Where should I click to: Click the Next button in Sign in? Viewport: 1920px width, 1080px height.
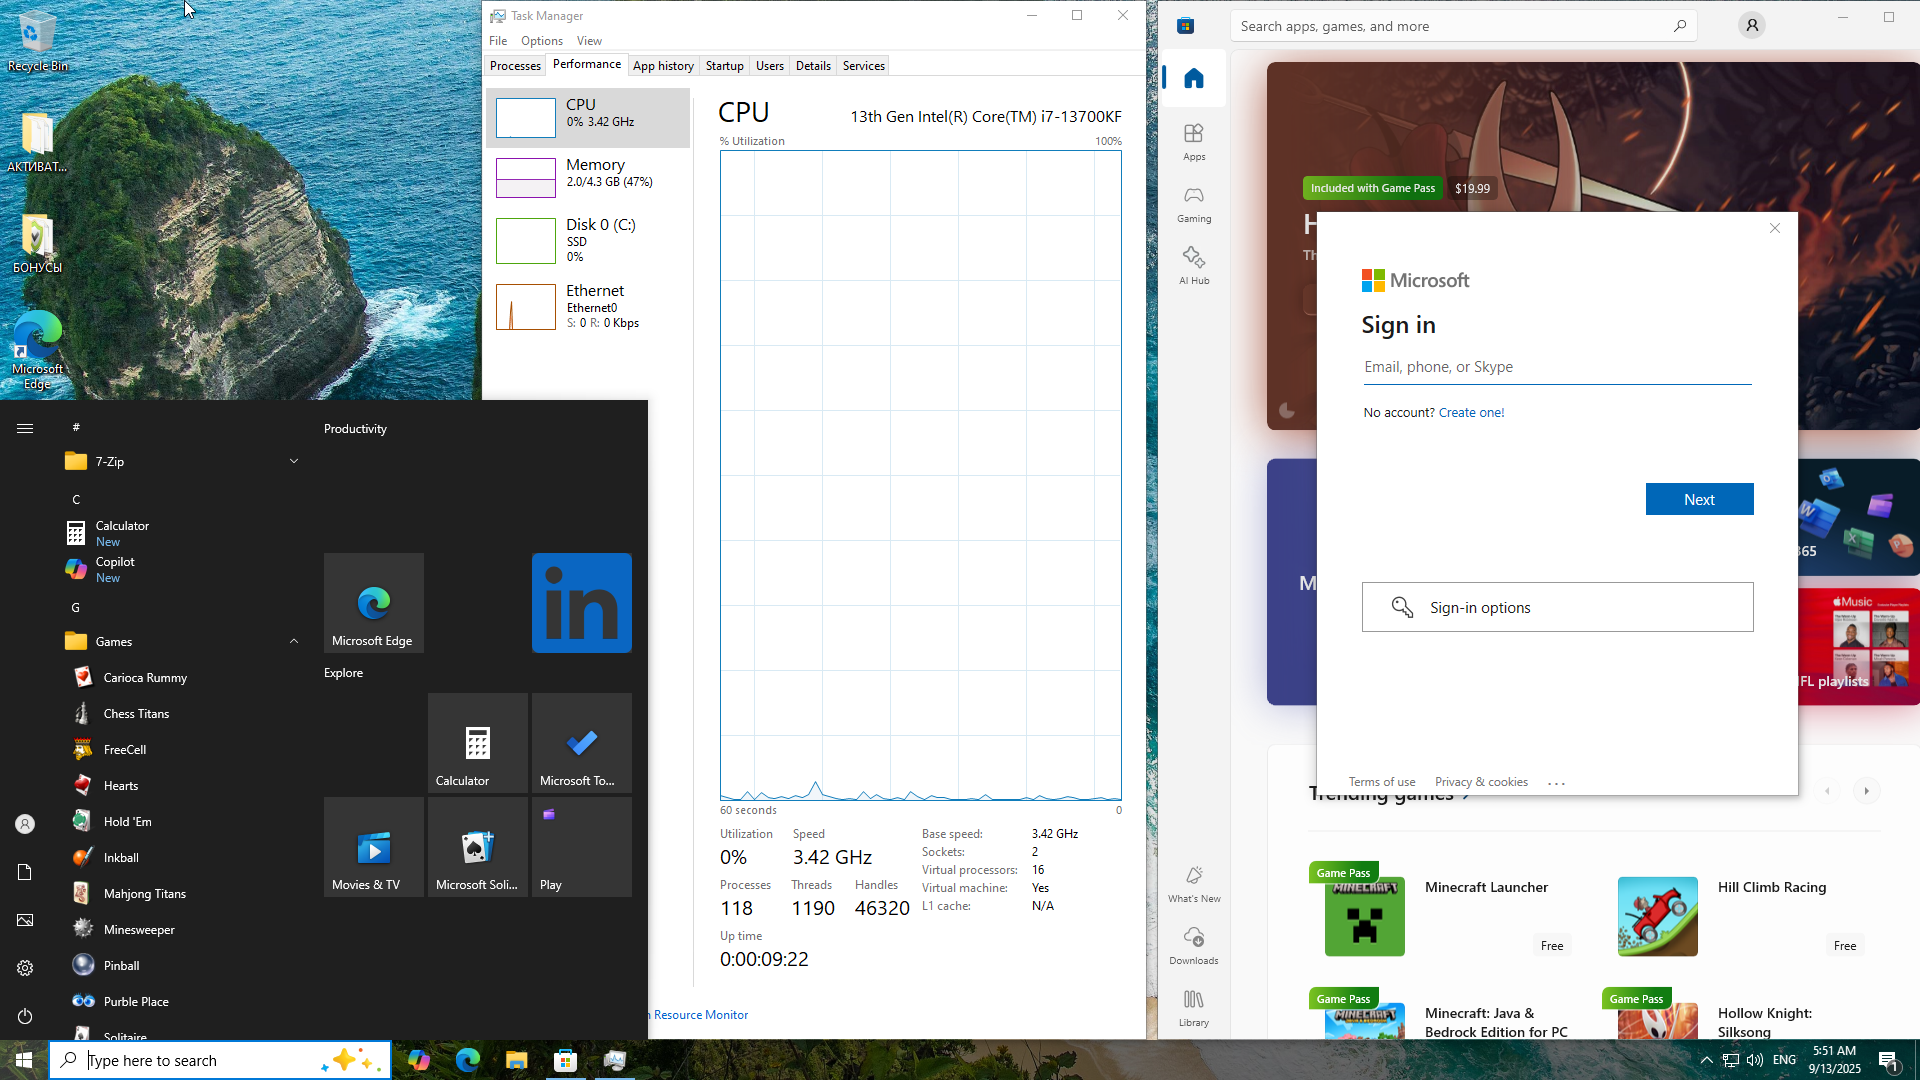click(x=1699, y=499)
